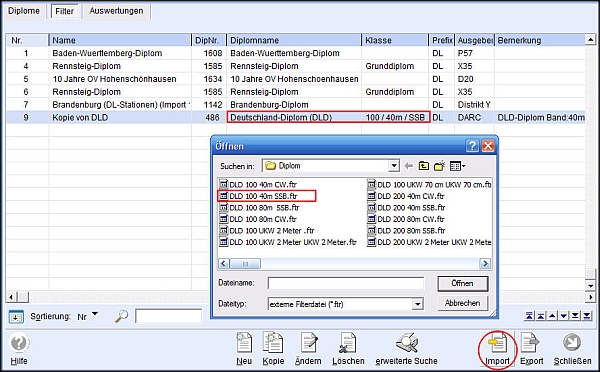Click the magnifier search icon
This screenshot has width=600, height=372.
pos(121,316)
